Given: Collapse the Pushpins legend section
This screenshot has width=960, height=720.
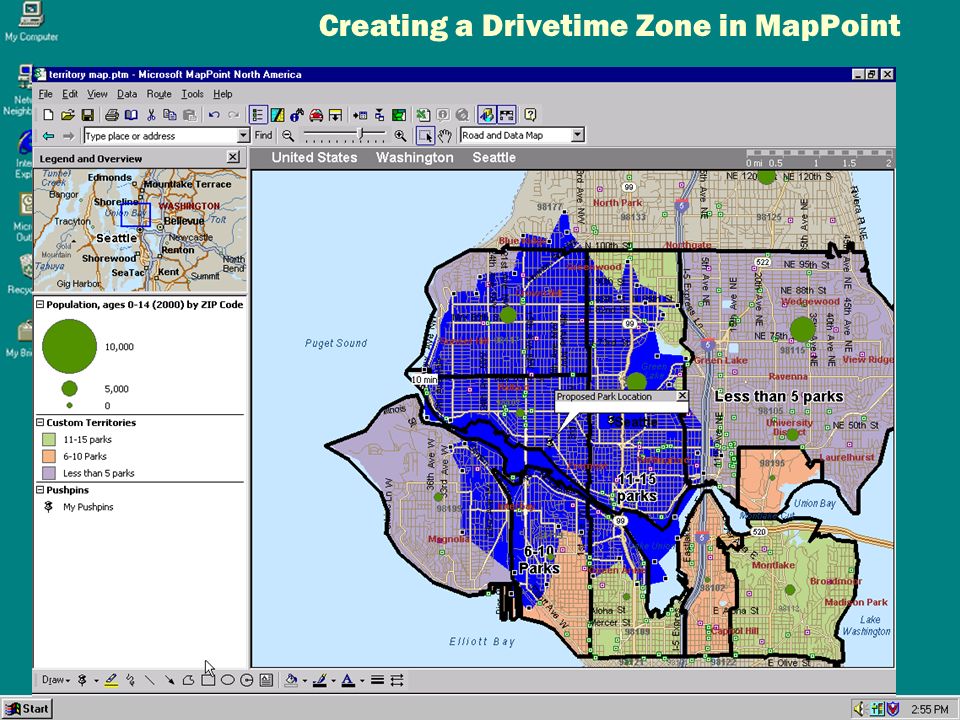Looking at the screenshot, I should pyautogui.click(x=40, y=490).
